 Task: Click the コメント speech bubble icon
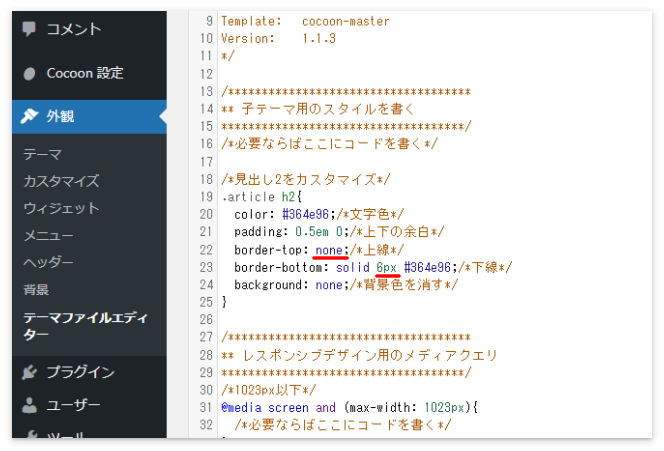[29, 29]
